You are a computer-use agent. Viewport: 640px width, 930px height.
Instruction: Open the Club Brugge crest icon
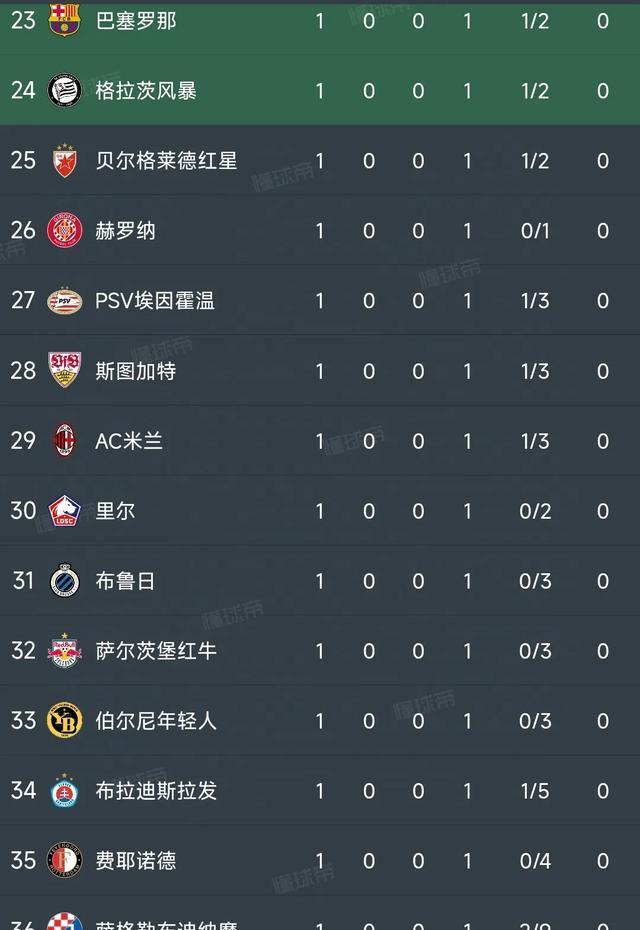coord(65,581)
